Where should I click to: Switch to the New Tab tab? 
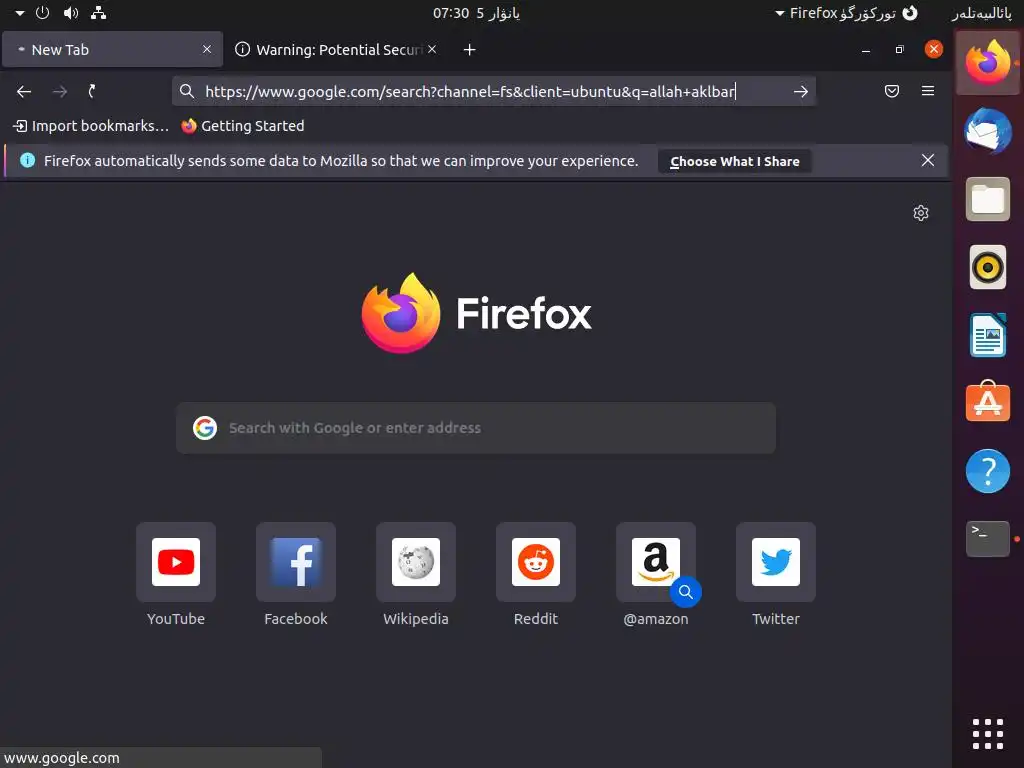click(112, 50)
